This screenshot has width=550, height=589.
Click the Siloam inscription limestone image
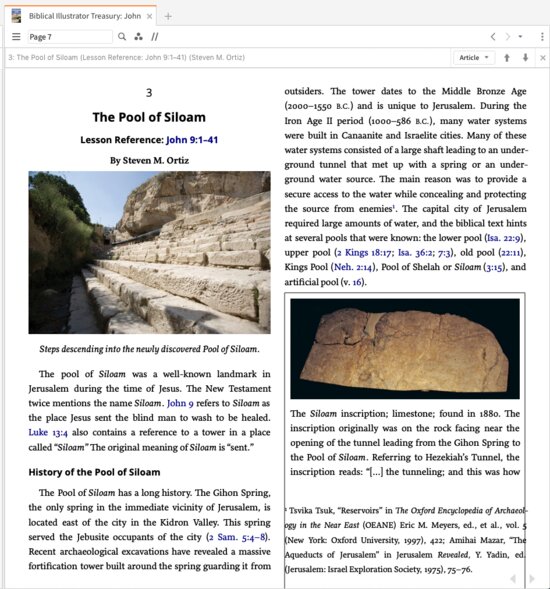point(405,349)
